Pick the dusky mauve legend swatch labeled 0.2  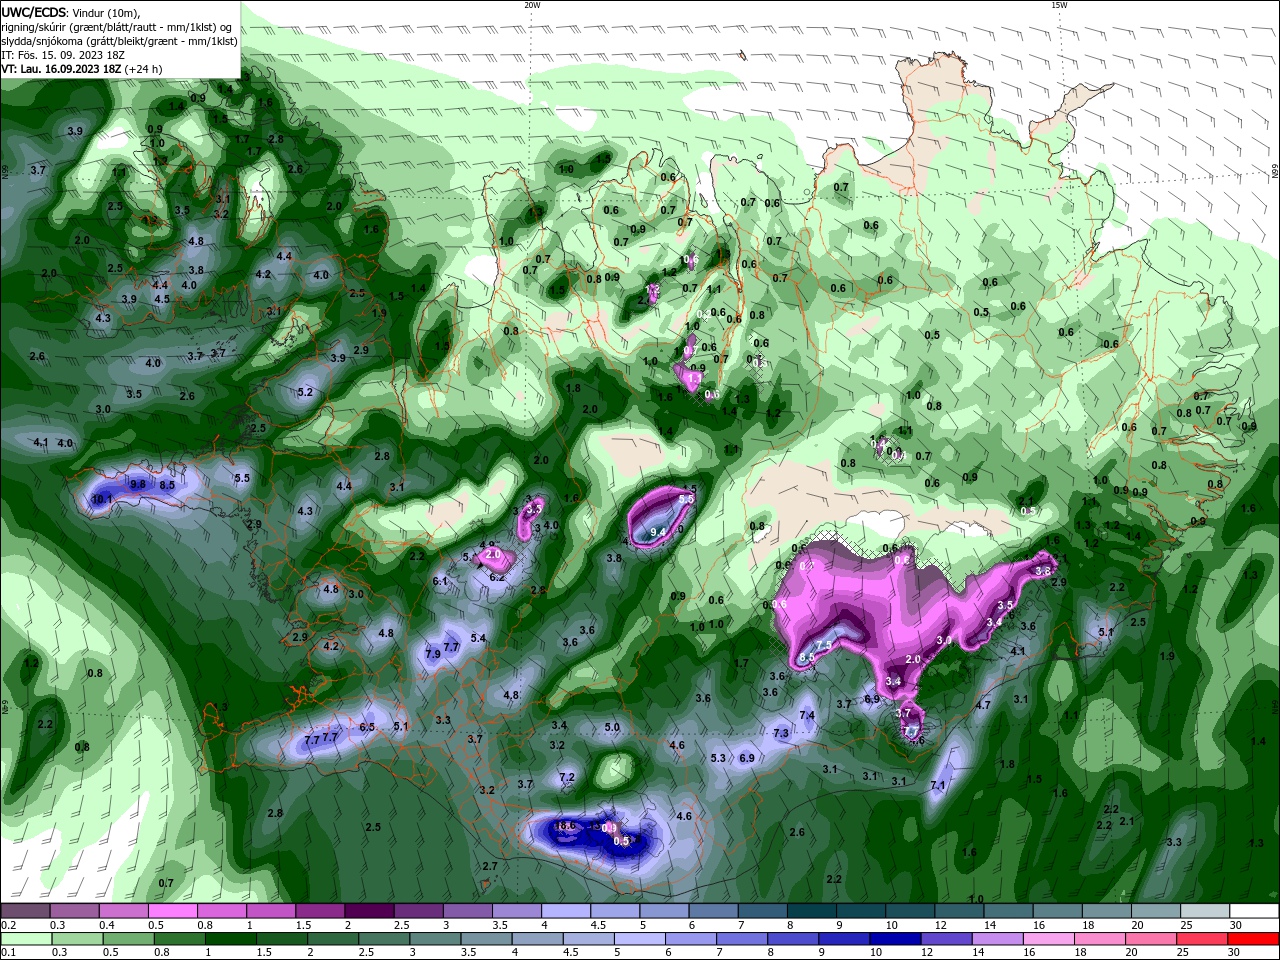coord(24,911)
